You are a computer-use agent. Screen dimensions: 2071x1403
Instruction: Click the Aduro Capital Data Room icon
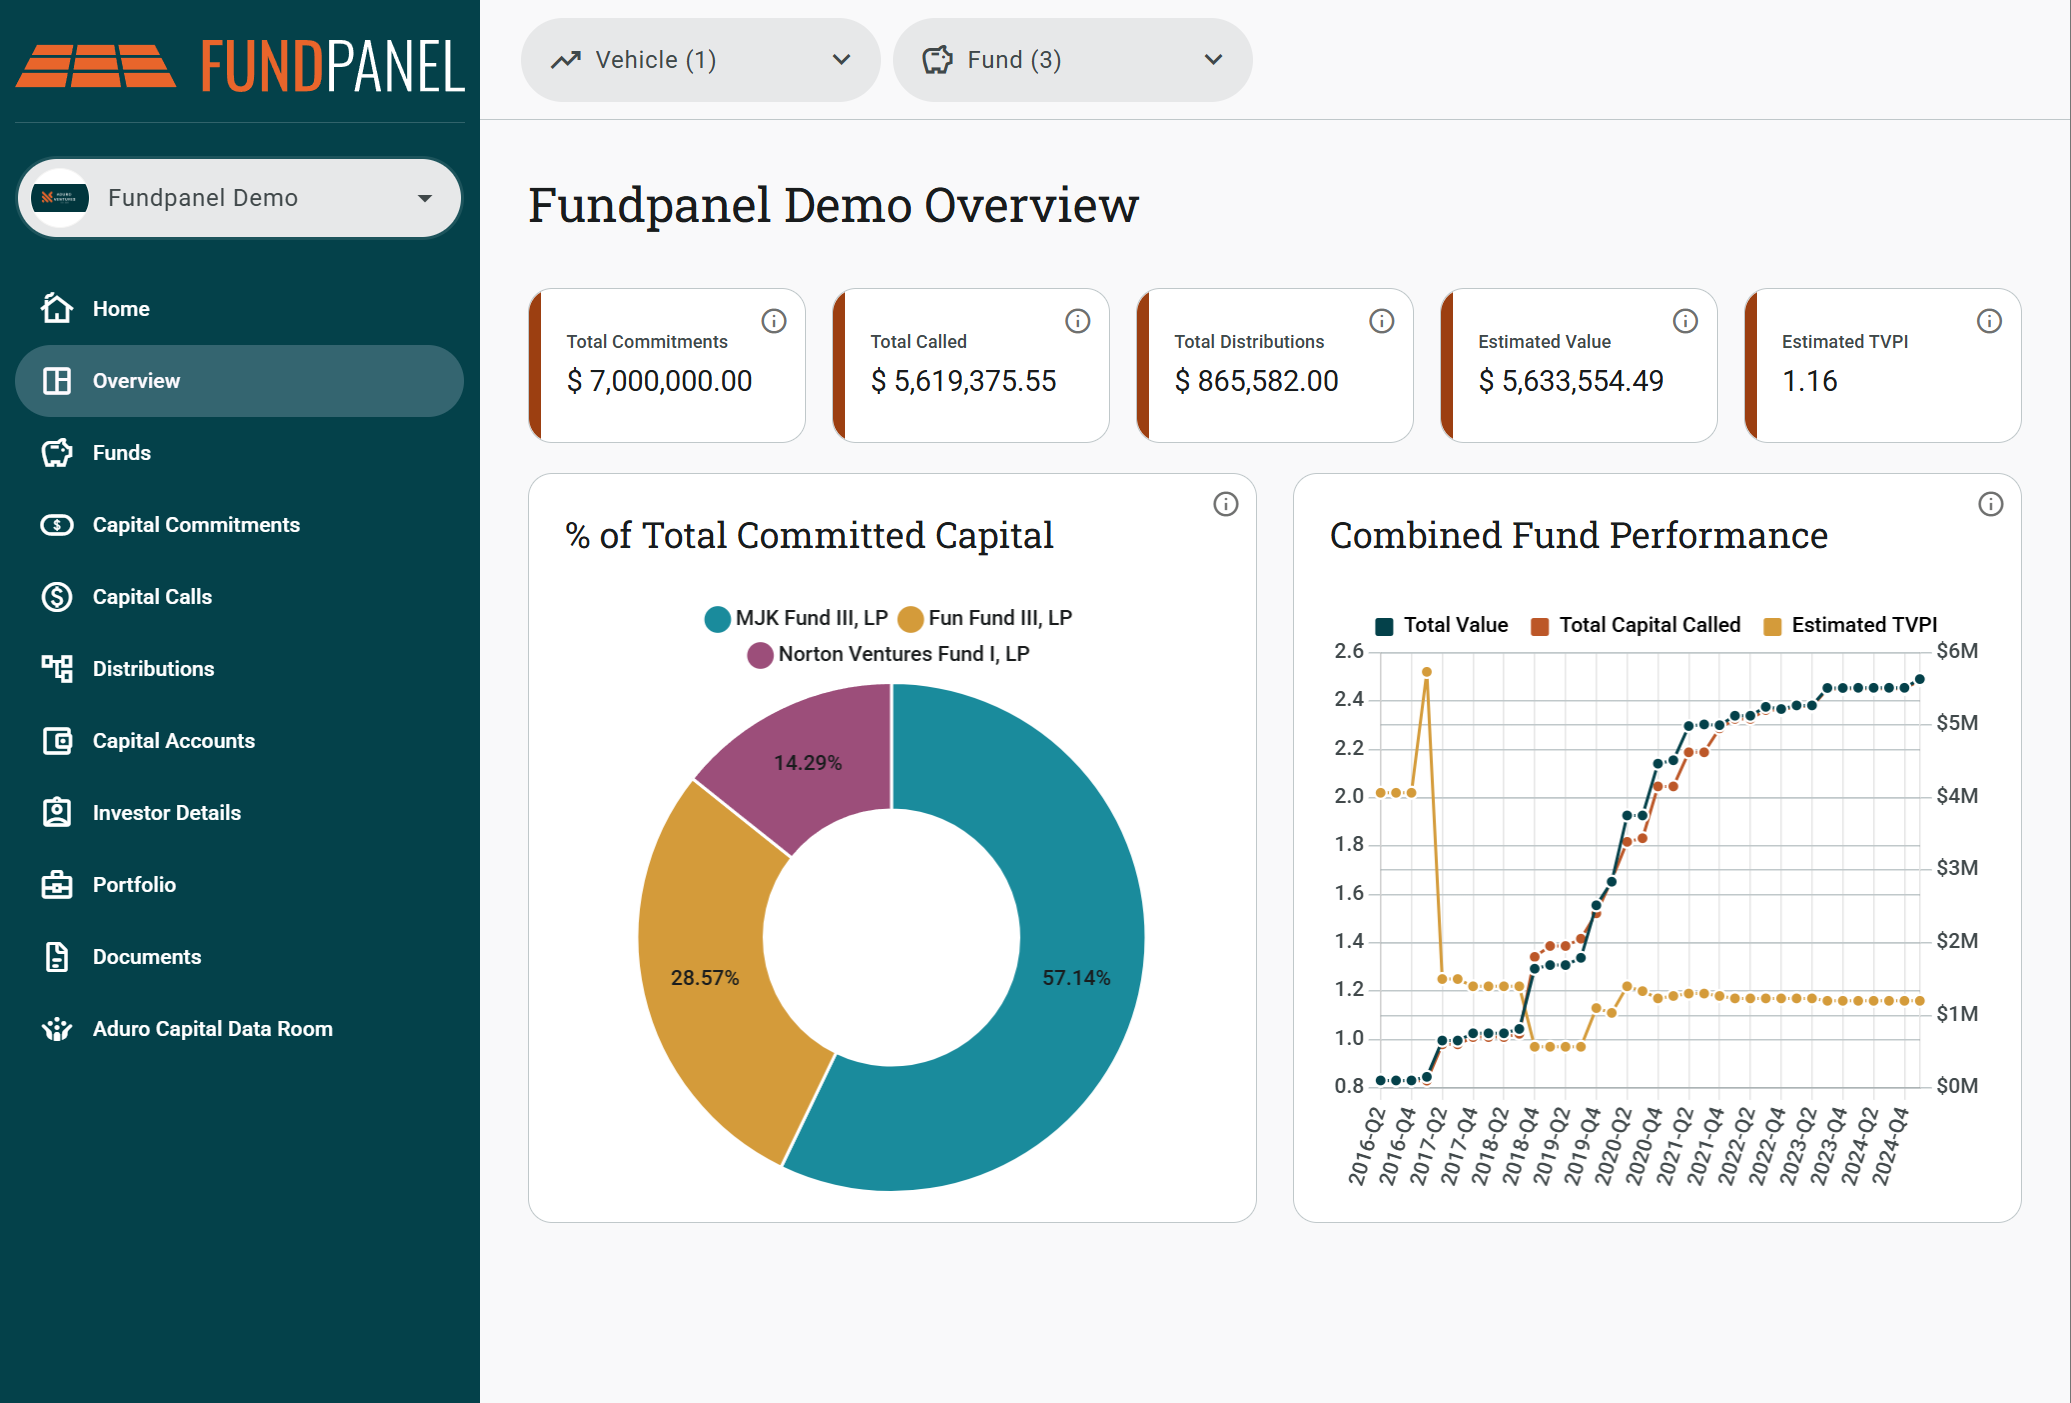[57, 1028]
